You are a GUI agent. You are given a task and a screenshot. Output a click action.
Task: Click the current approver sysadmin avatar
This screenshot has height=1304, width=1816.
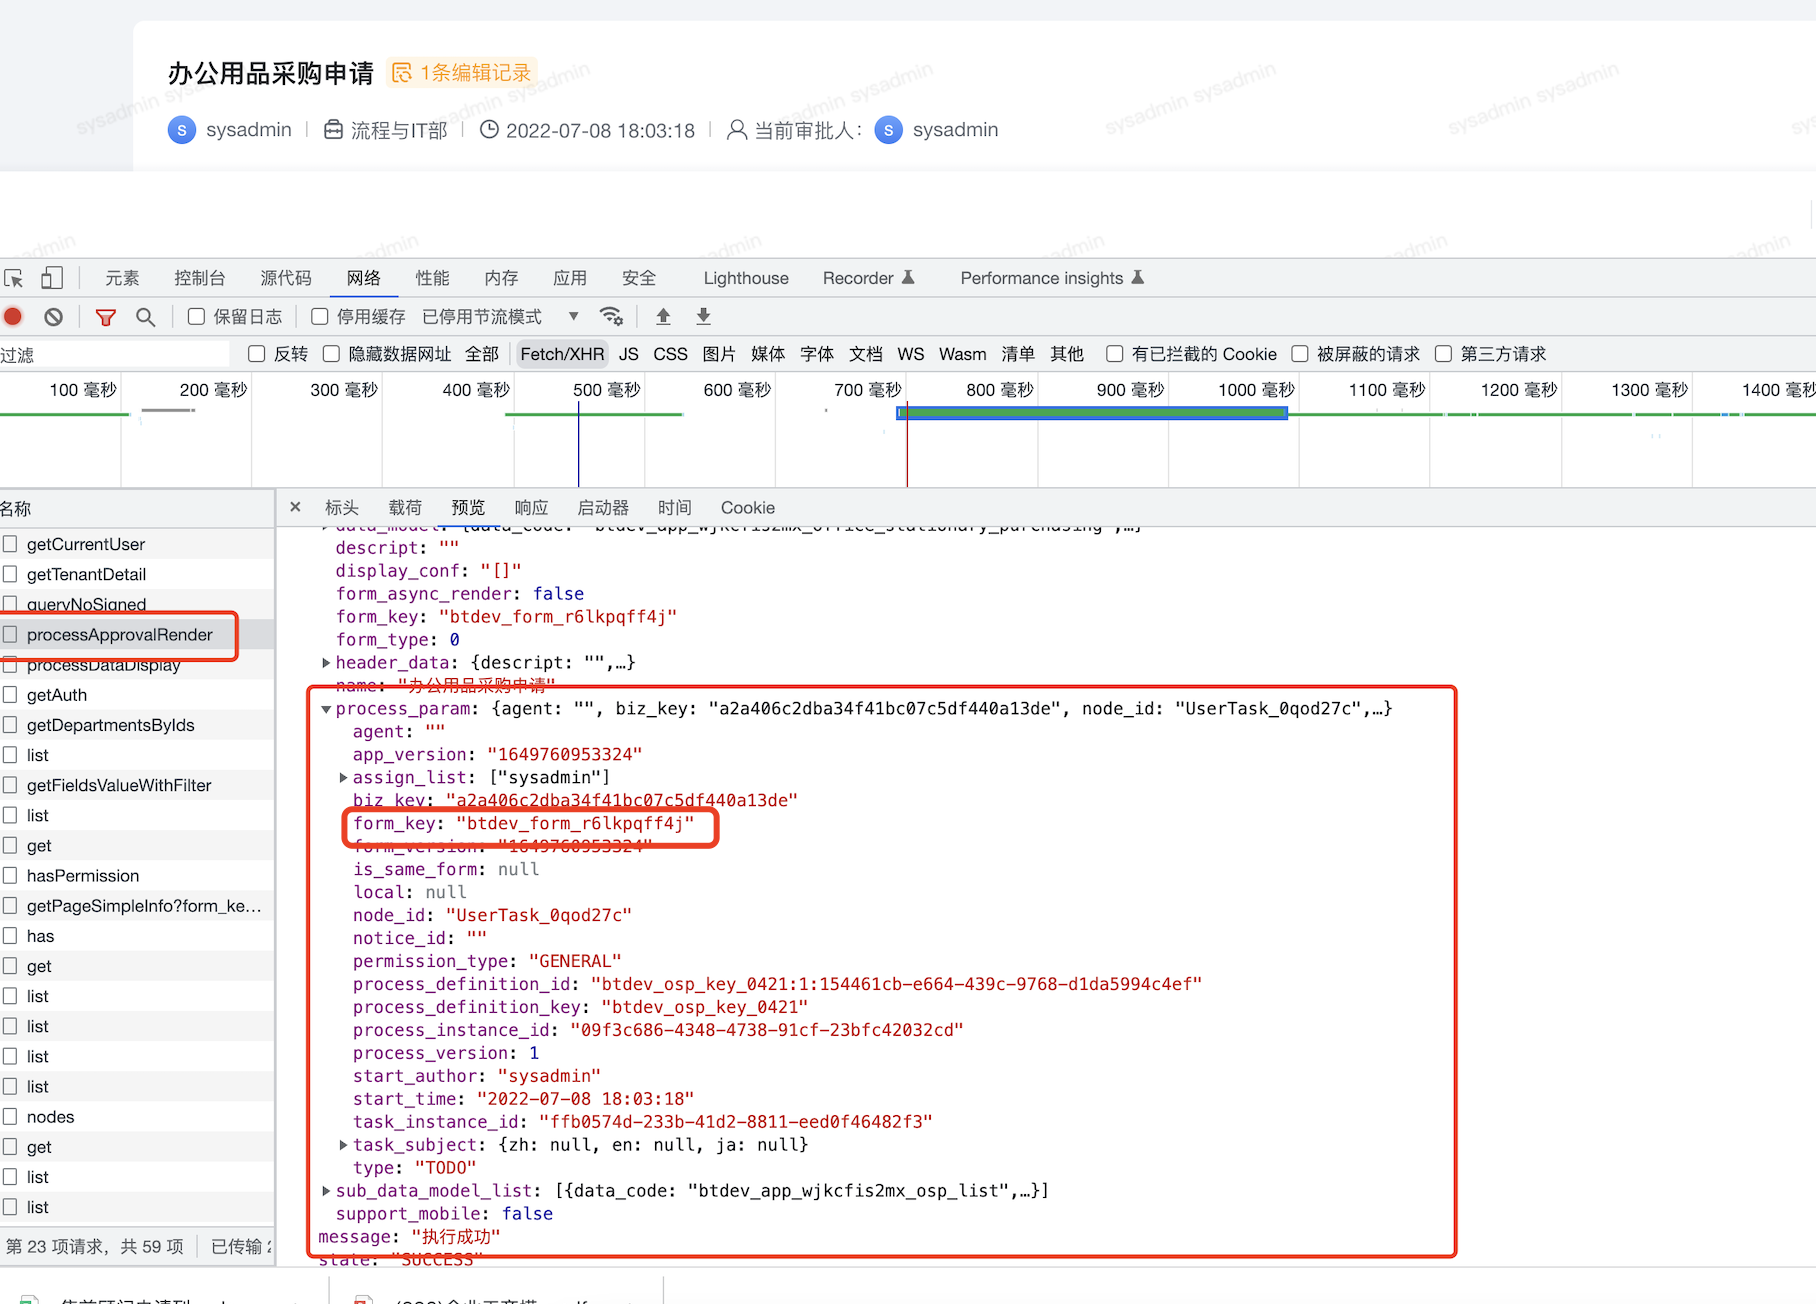[x=888, y=130]
